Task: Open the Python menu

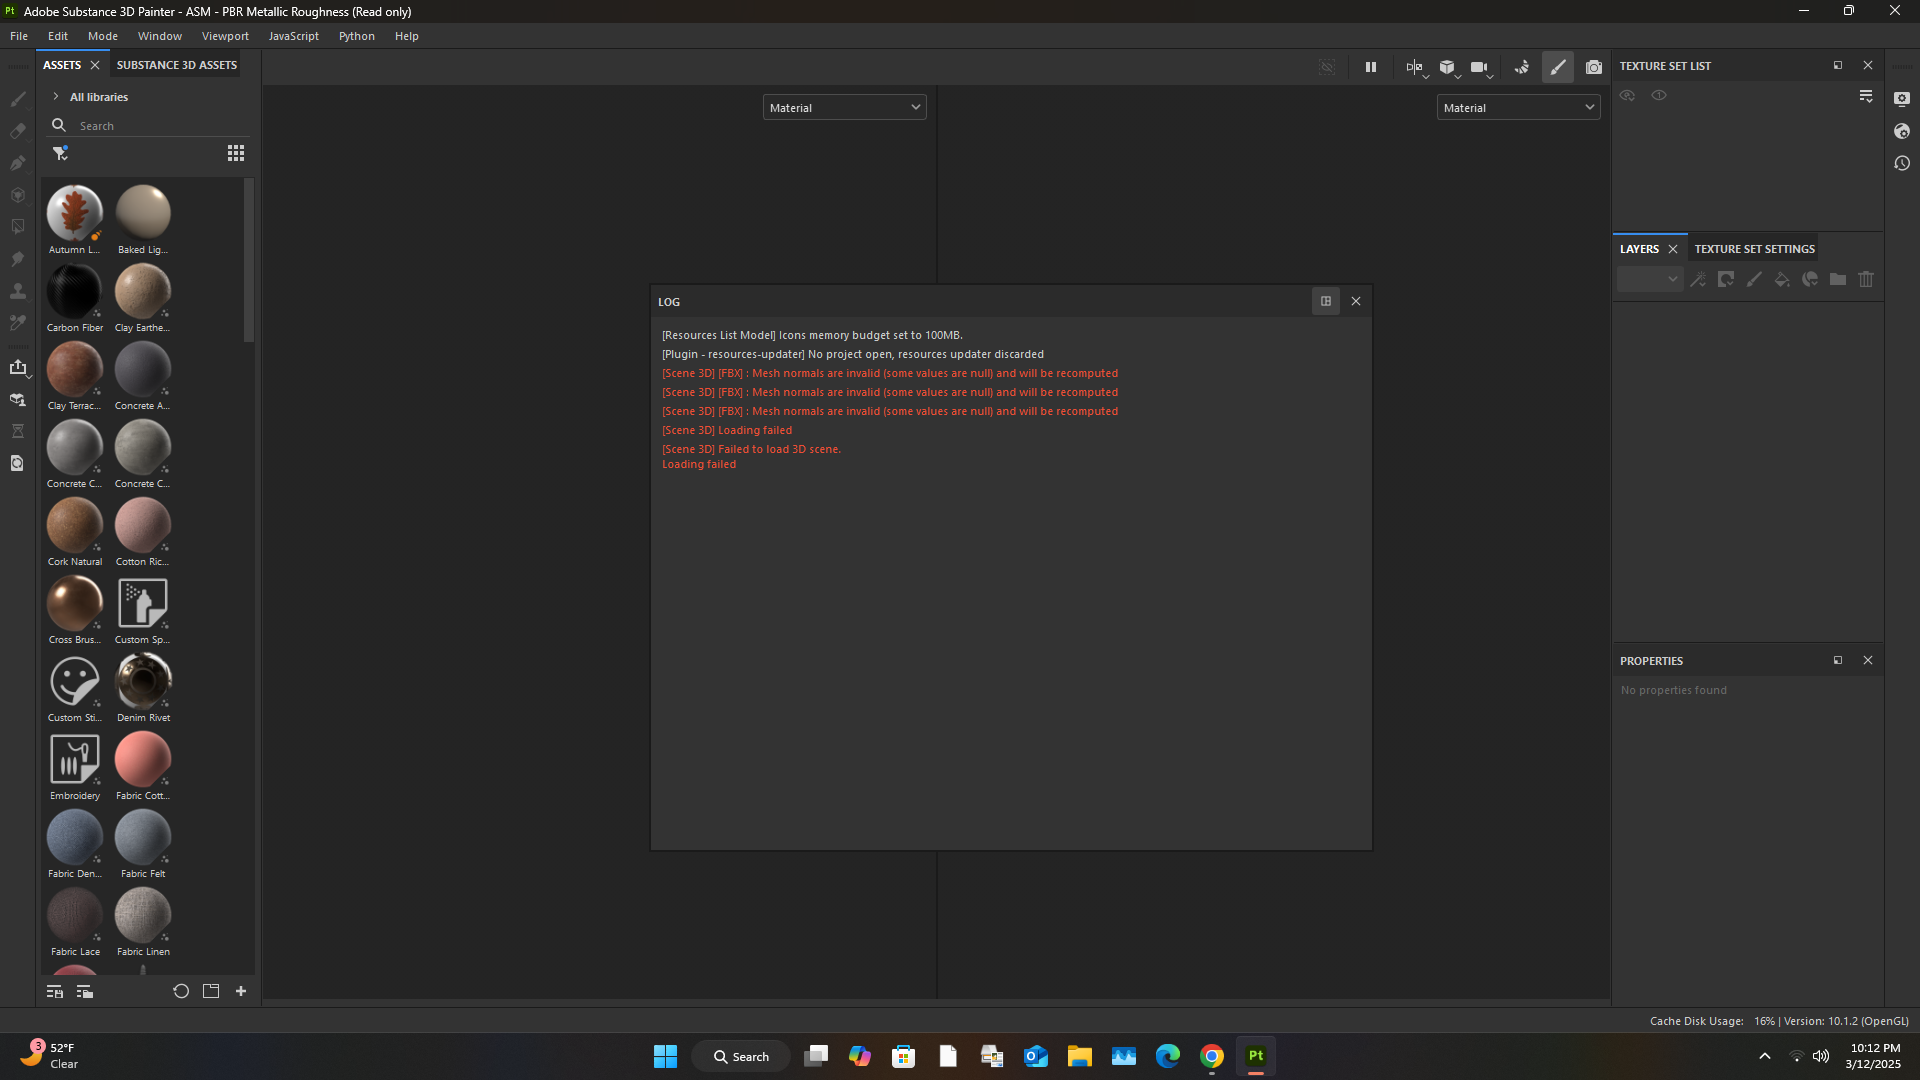Action: coord(357,36)
